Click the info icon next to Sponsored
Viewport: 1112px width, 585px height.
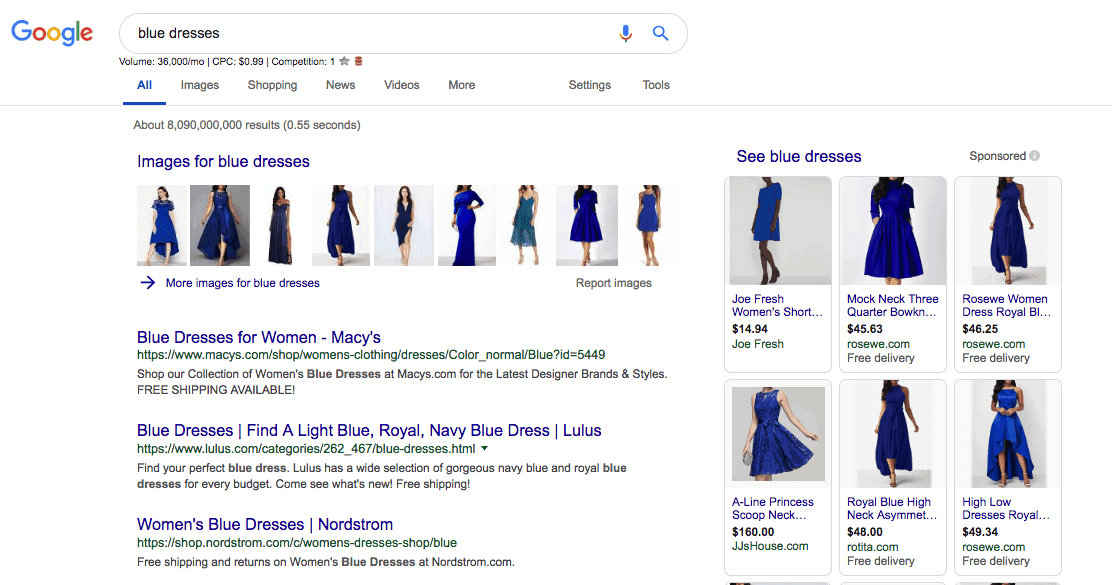[1036, 156]
